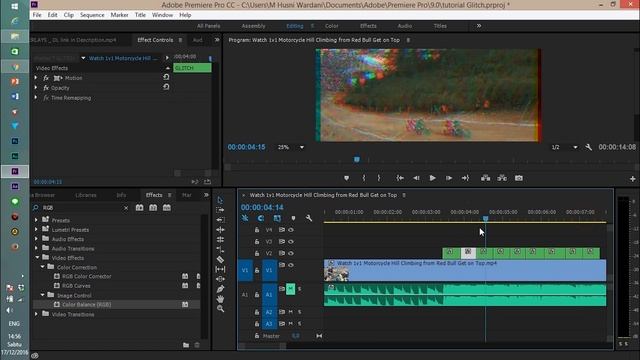Reset the Motion effect
The image size is (640, 360).
click(166, 77)
